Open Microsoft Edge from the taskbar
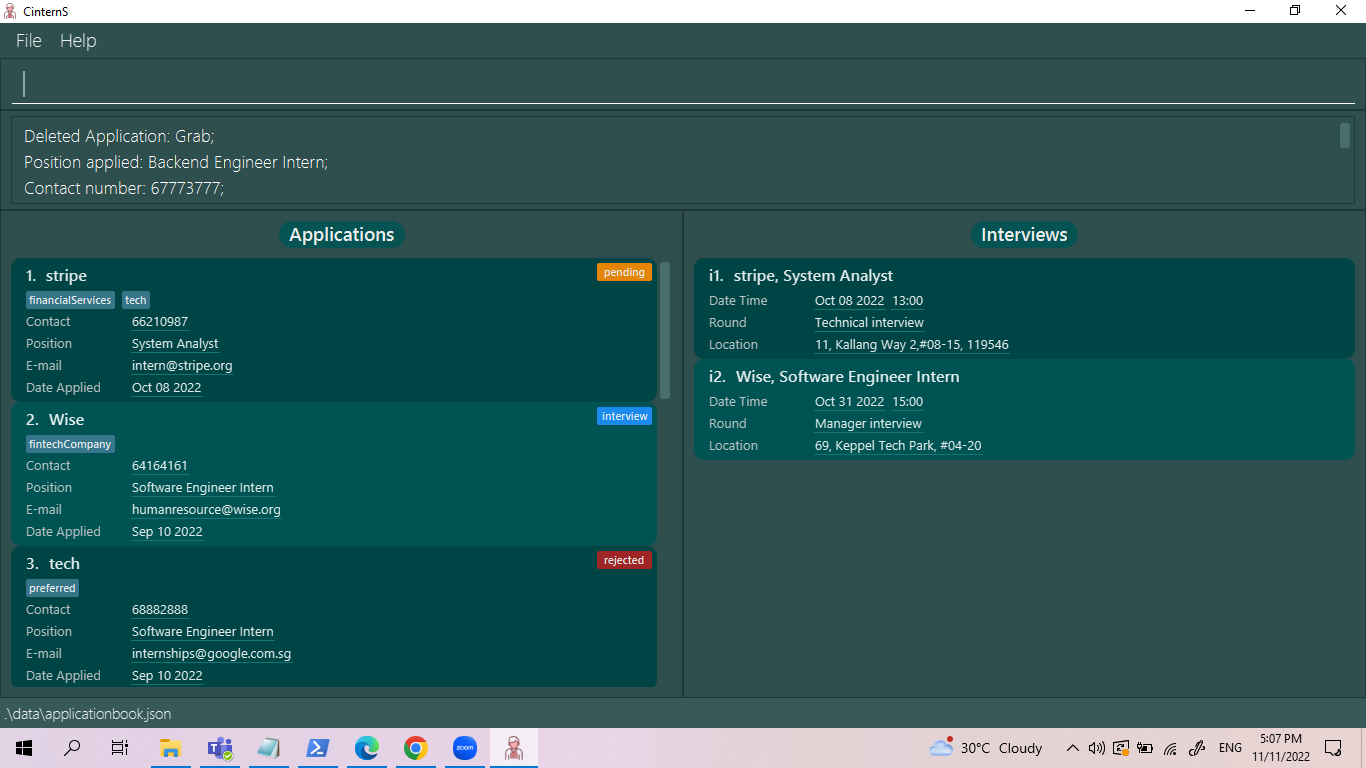 [x=367, y=748]
